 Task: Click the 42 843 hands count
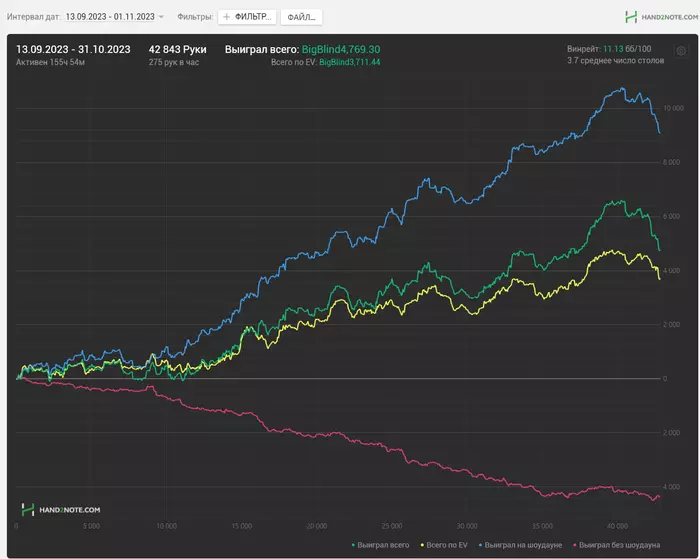(177, 49)
